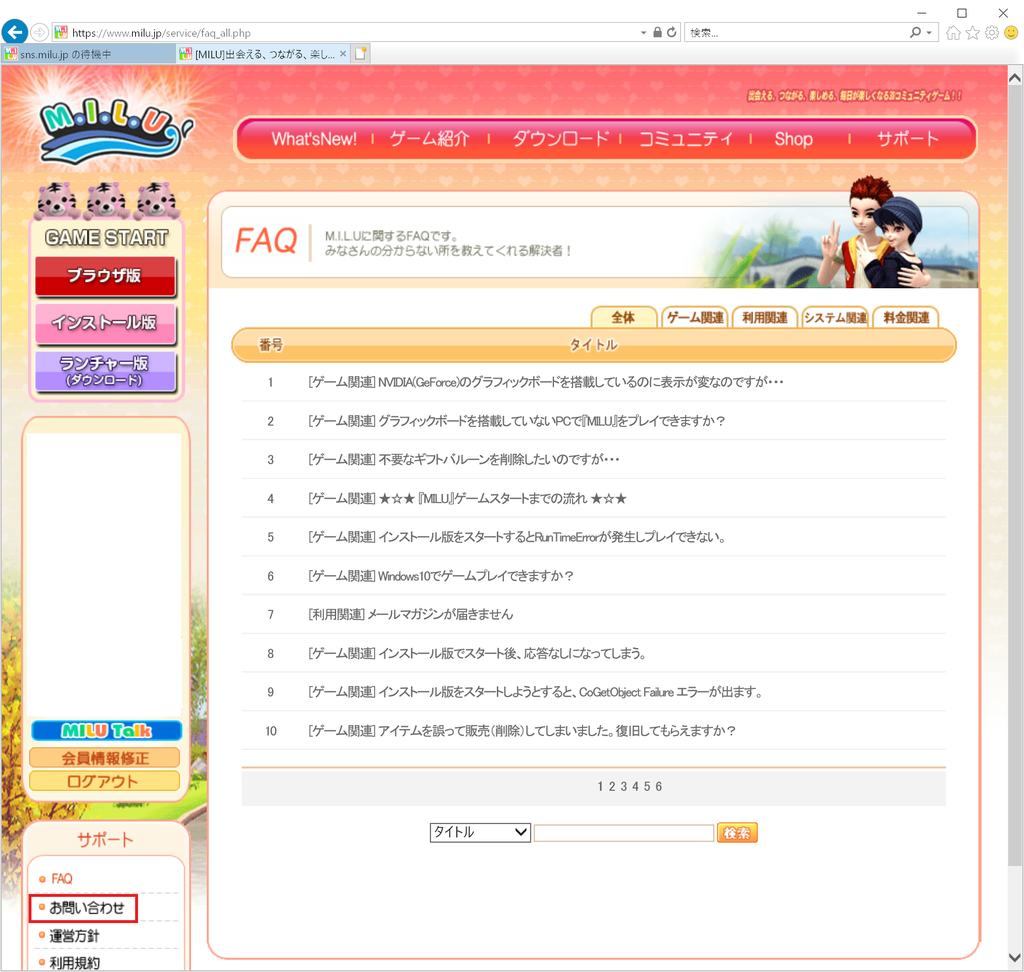Select the 利用関連 FAQ tab

click(765, 317)
